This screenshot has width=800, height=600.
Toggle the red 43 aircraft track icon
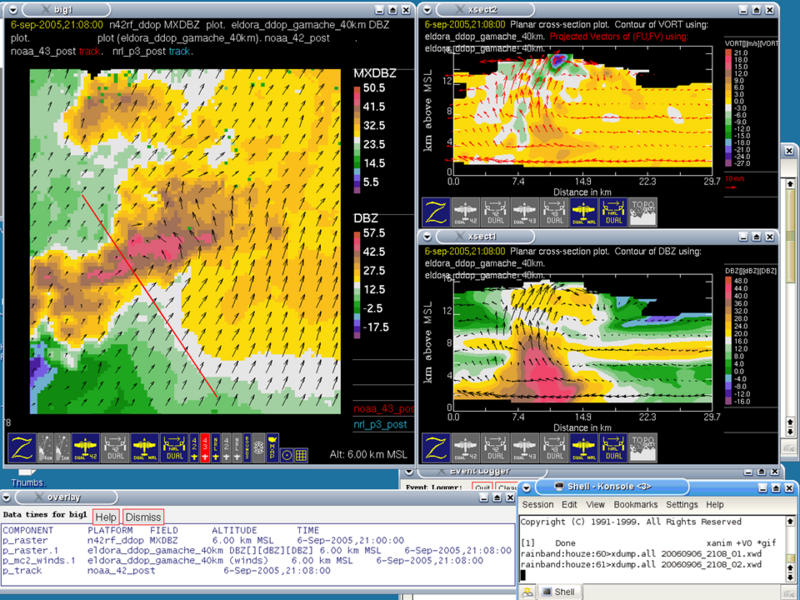pyautogui.click(x=206, y=450)
